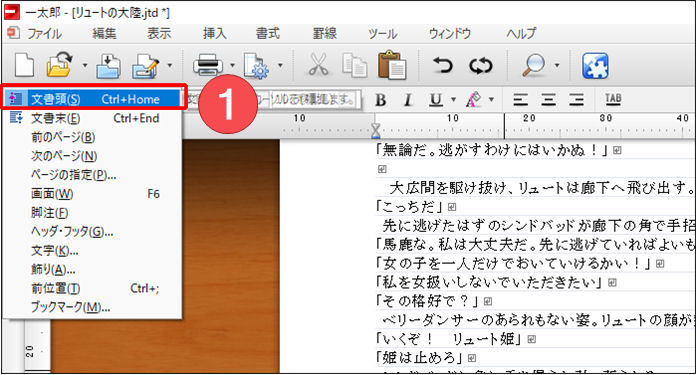Viewport: 697px width, 375px height.
Task: Click the Undo arrow icon
Action: click(x=443, y=65)
